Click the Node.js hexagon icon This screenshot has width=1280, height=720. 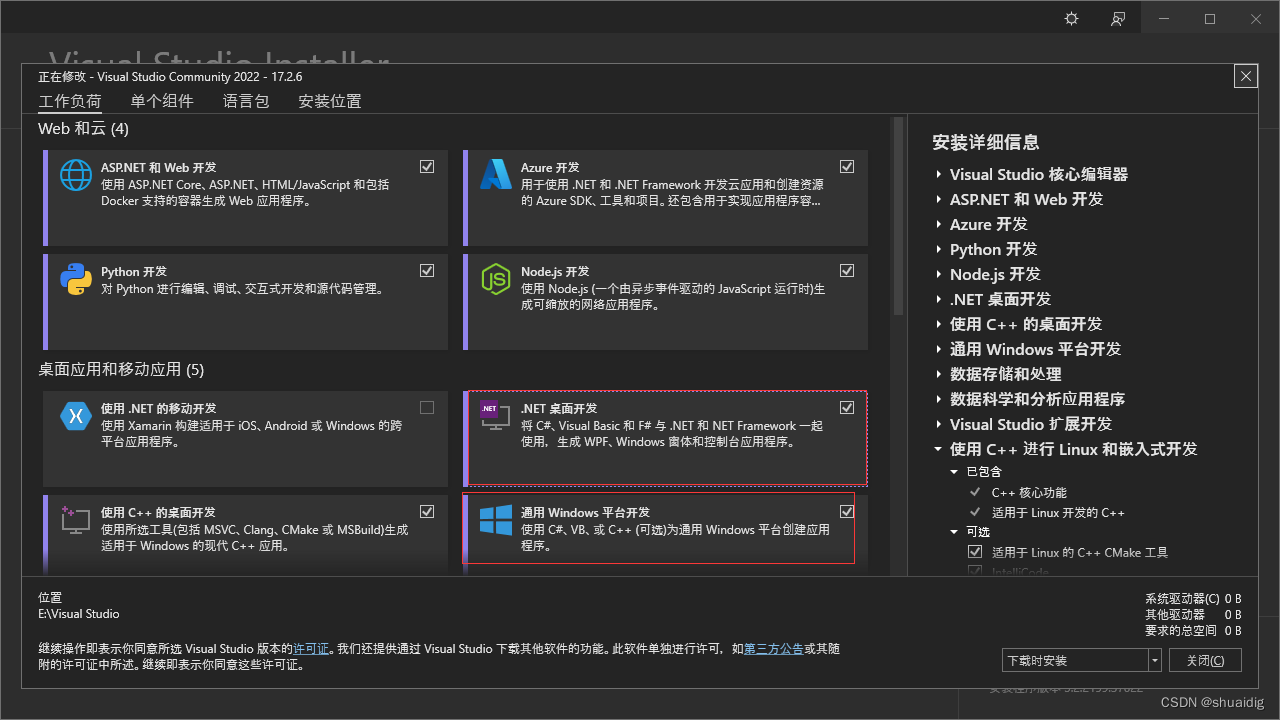(x=496, y=279)
